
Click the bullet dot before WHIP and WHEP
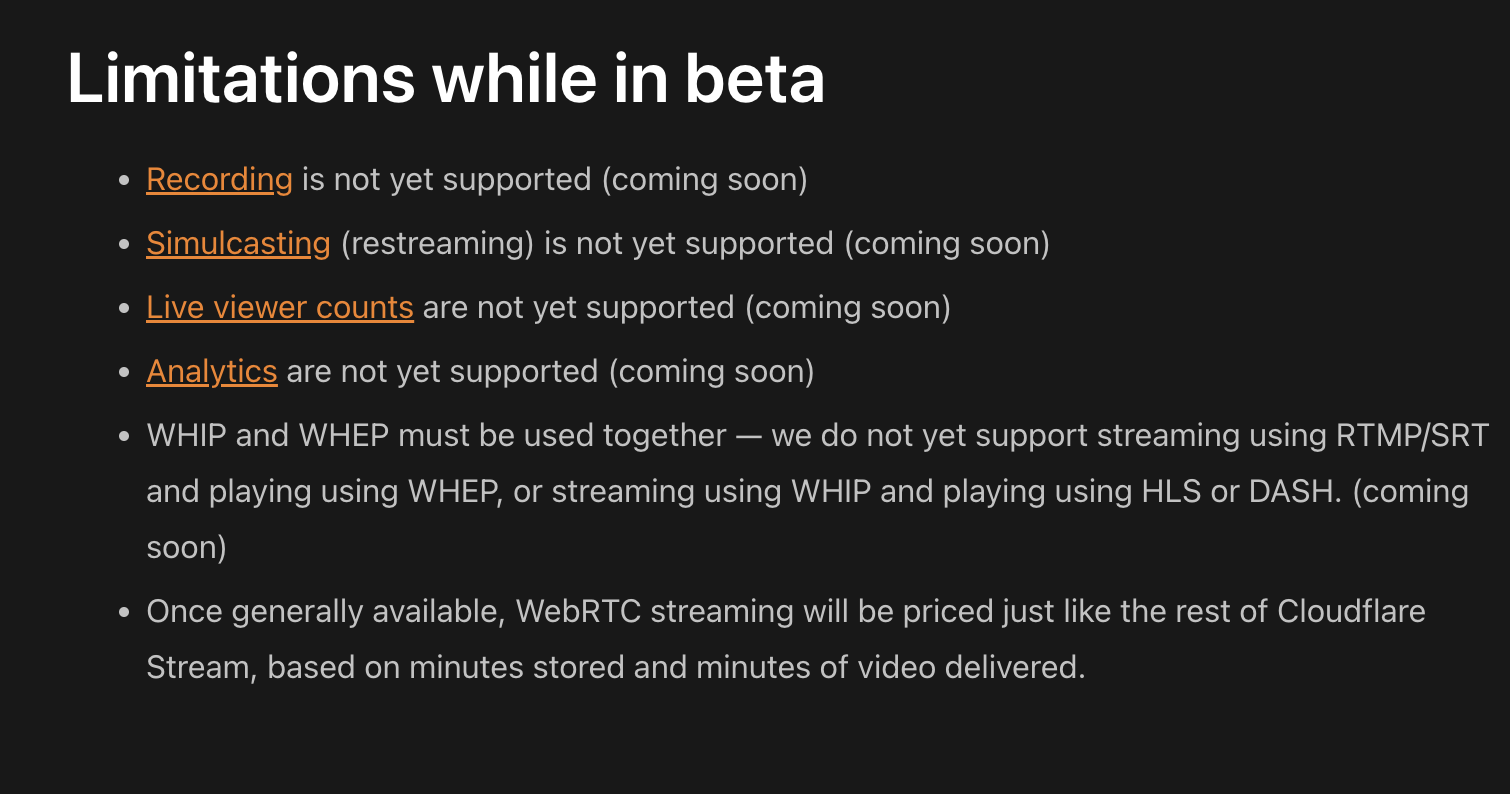click(x=124, y=437)
